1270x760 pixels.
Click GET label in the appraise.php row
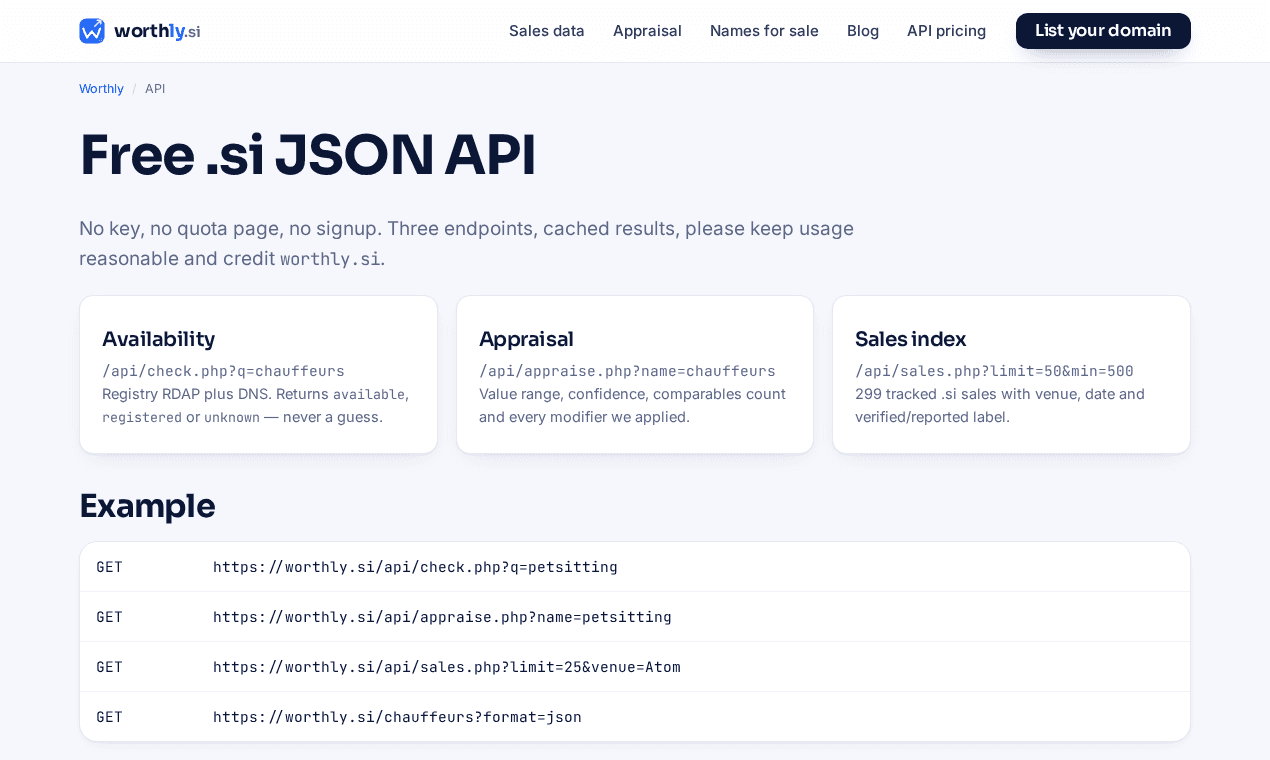[109, 617]
